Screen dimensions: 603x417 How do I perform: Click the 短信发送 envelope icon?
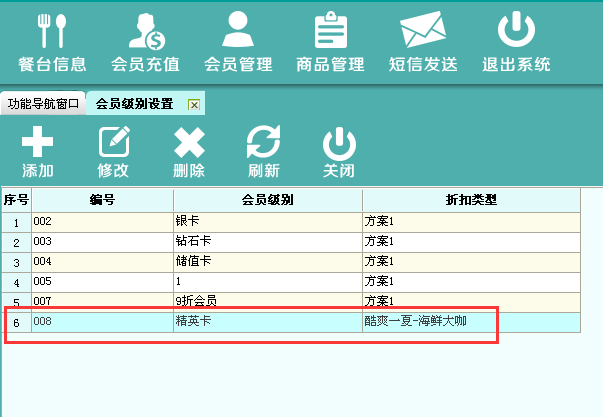[x=422, y=32]
